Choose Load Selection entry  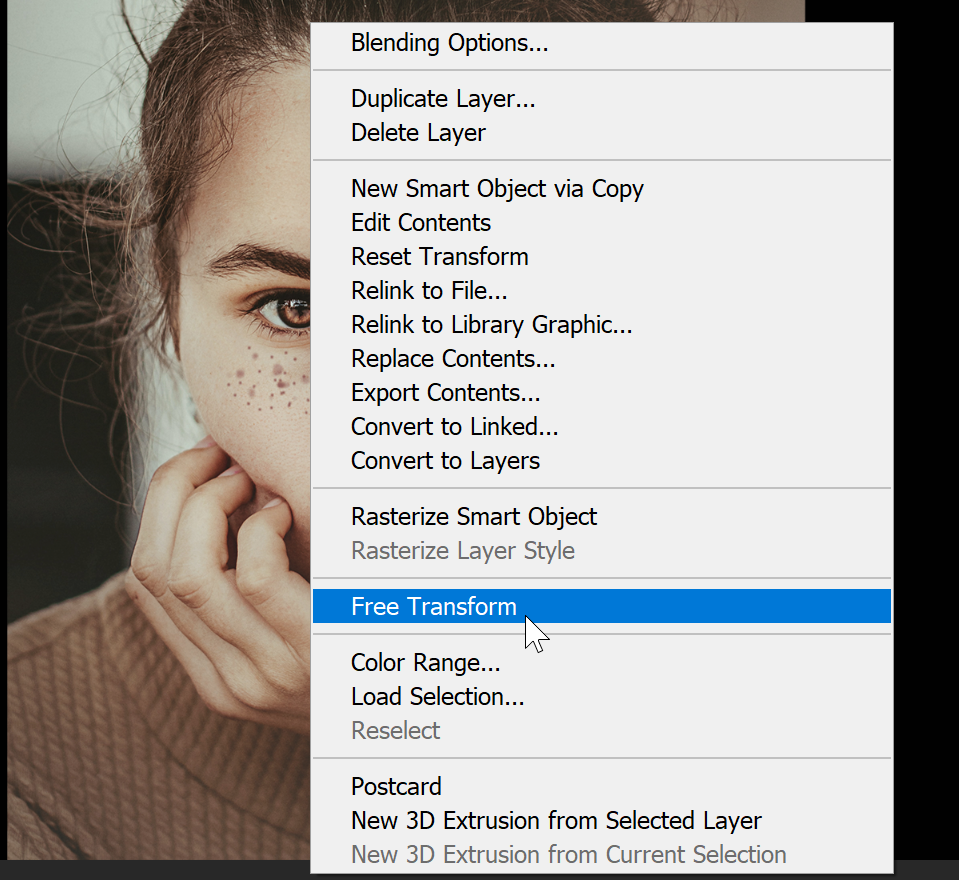pos(602,697)
